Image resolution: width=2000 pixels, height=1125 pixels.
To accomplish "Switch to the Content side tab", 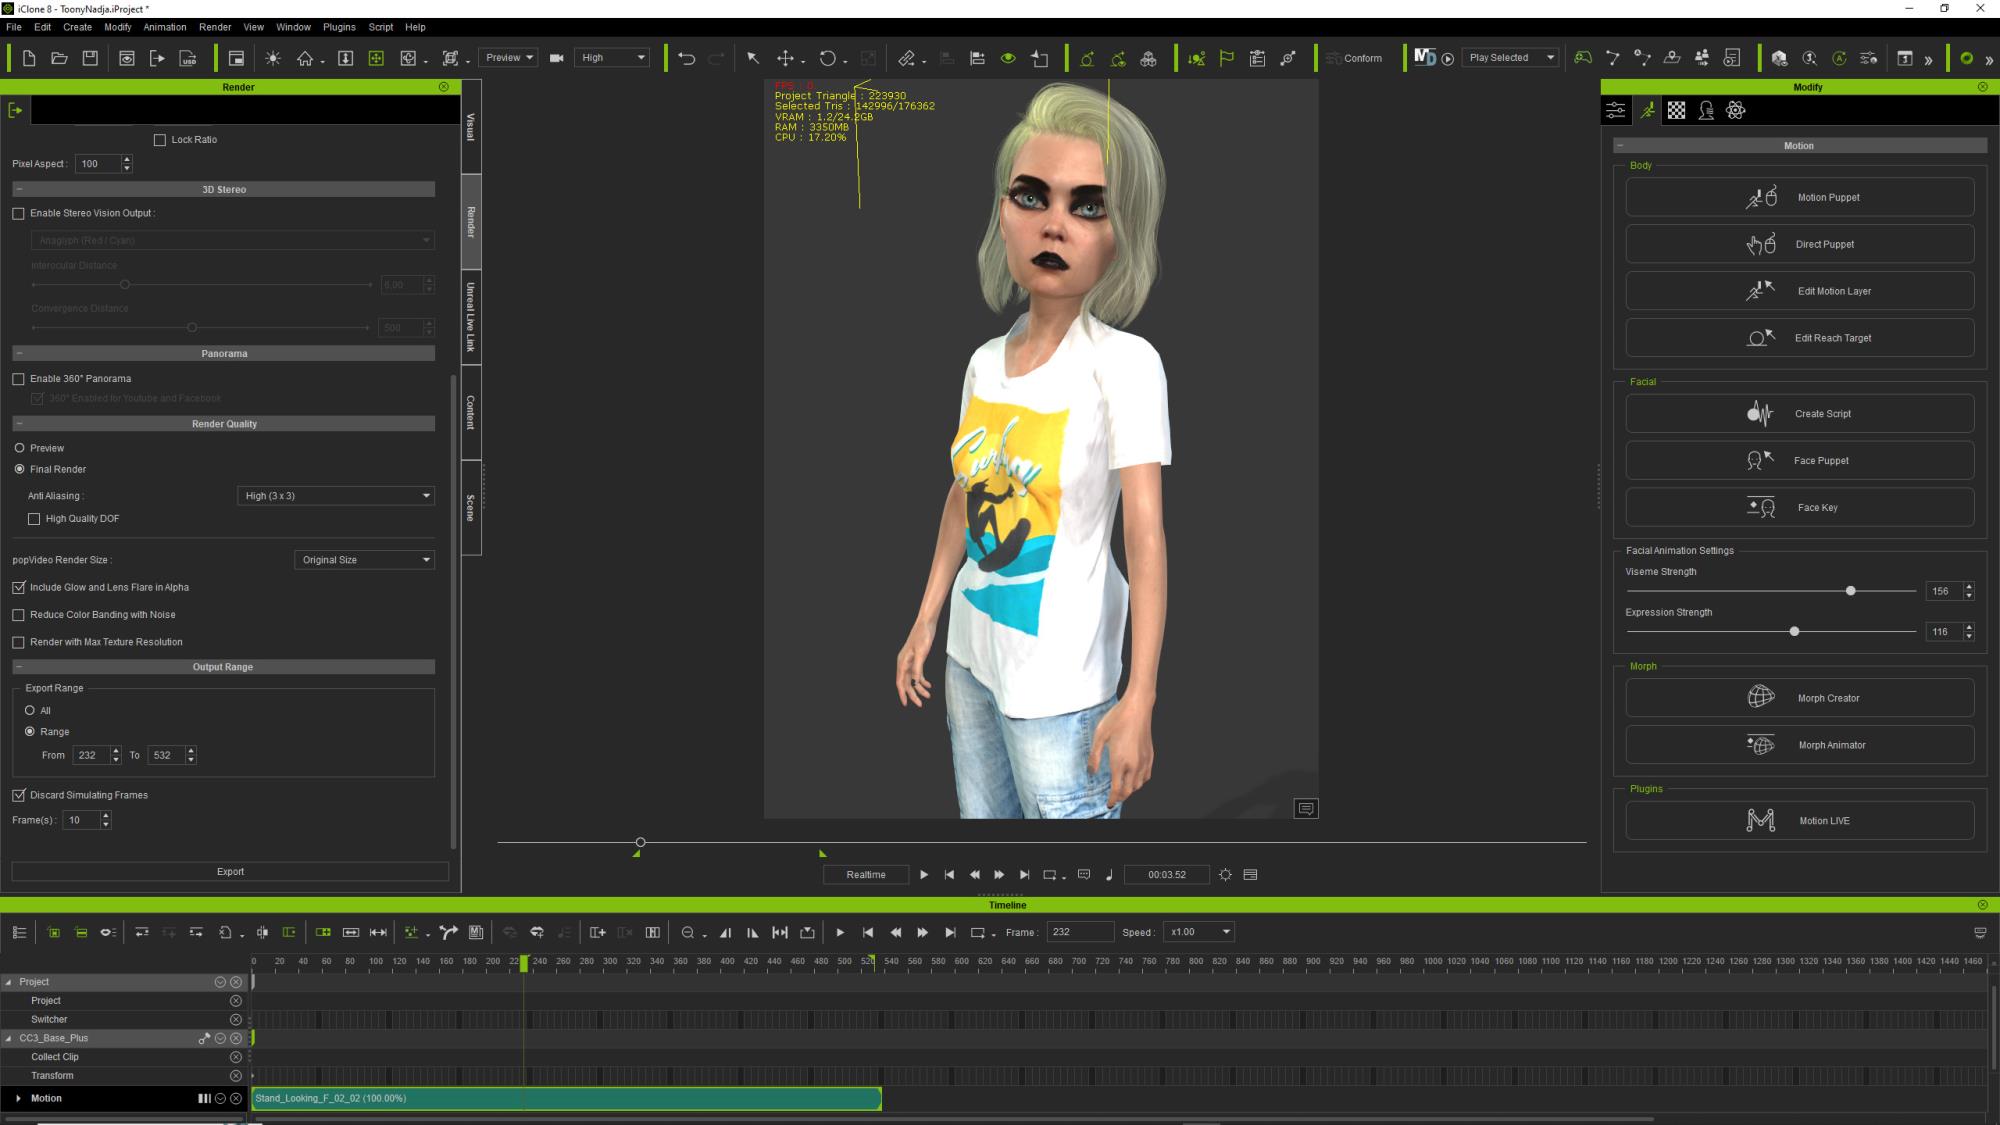I will point(471,413).
